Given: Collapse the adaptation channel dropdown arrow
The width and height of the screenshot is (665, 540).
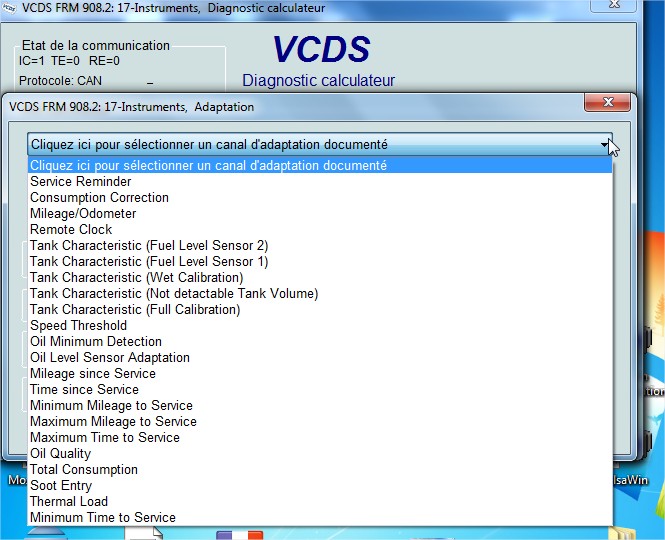Looking at the screenshot, I should click(605, 145).
